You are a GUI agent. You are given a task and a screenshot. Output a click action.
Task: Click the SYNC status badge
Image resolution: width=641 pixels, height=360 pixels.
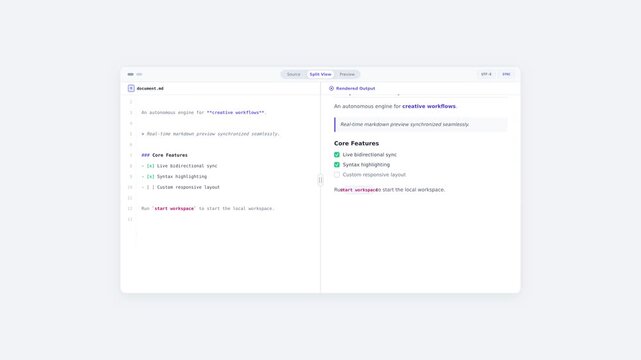pyautogui.click(x=506, y=74)
